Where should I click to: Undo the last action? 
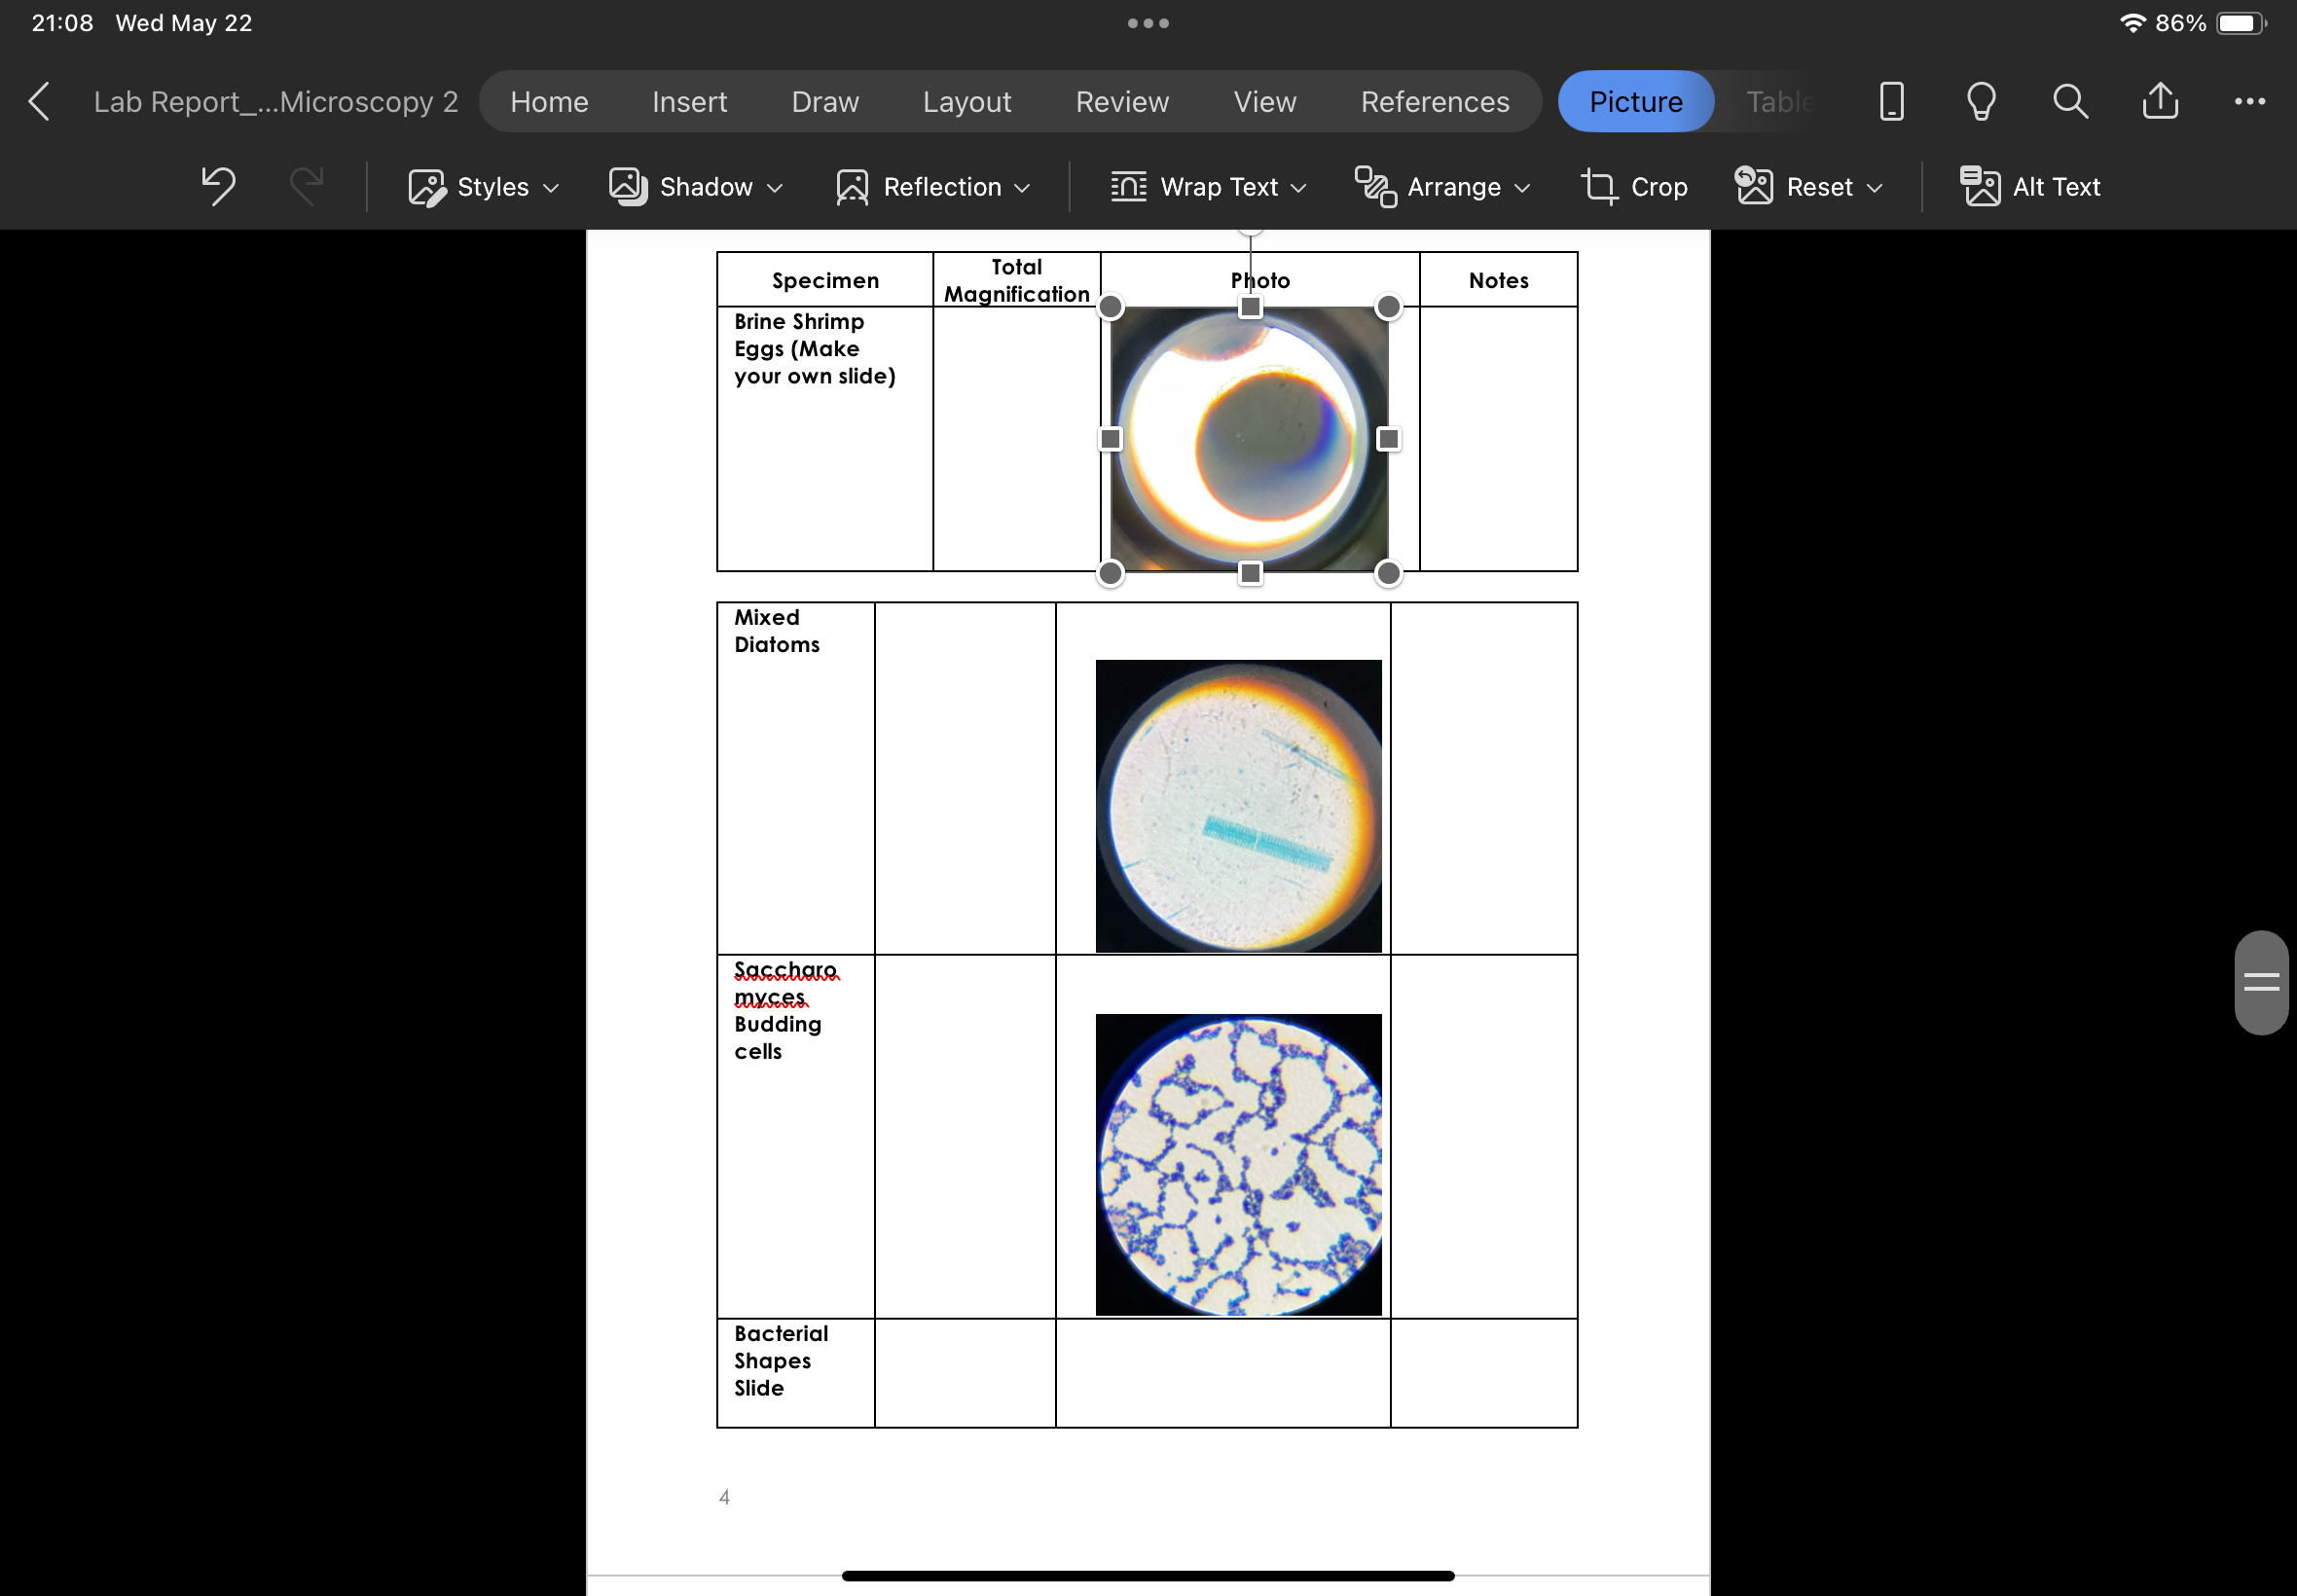tap(218, 186)
